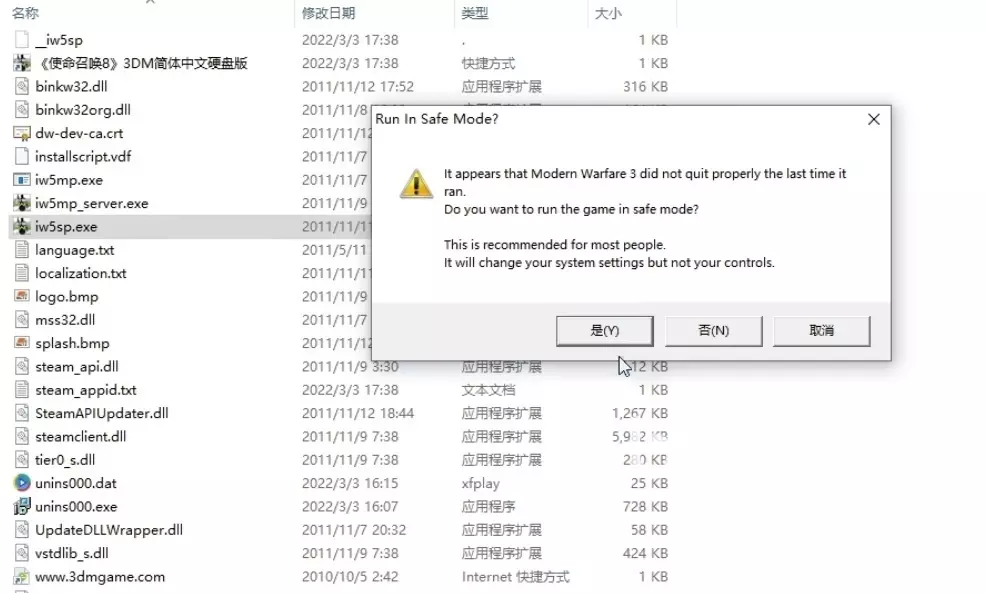Click the splash.bmp file icon
Screen dimensions: 985x593
(x=22, y=343)
